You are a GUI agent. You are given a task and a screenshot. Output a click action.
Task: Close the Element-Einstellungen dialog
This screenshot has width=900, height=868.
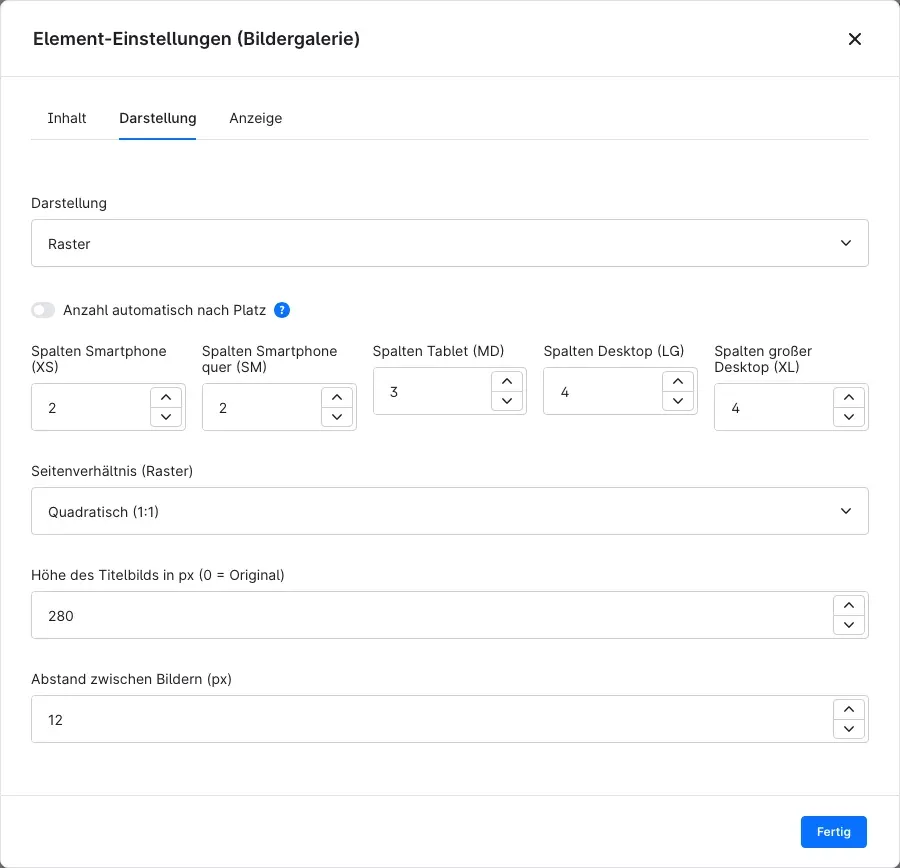coord(854,39)
